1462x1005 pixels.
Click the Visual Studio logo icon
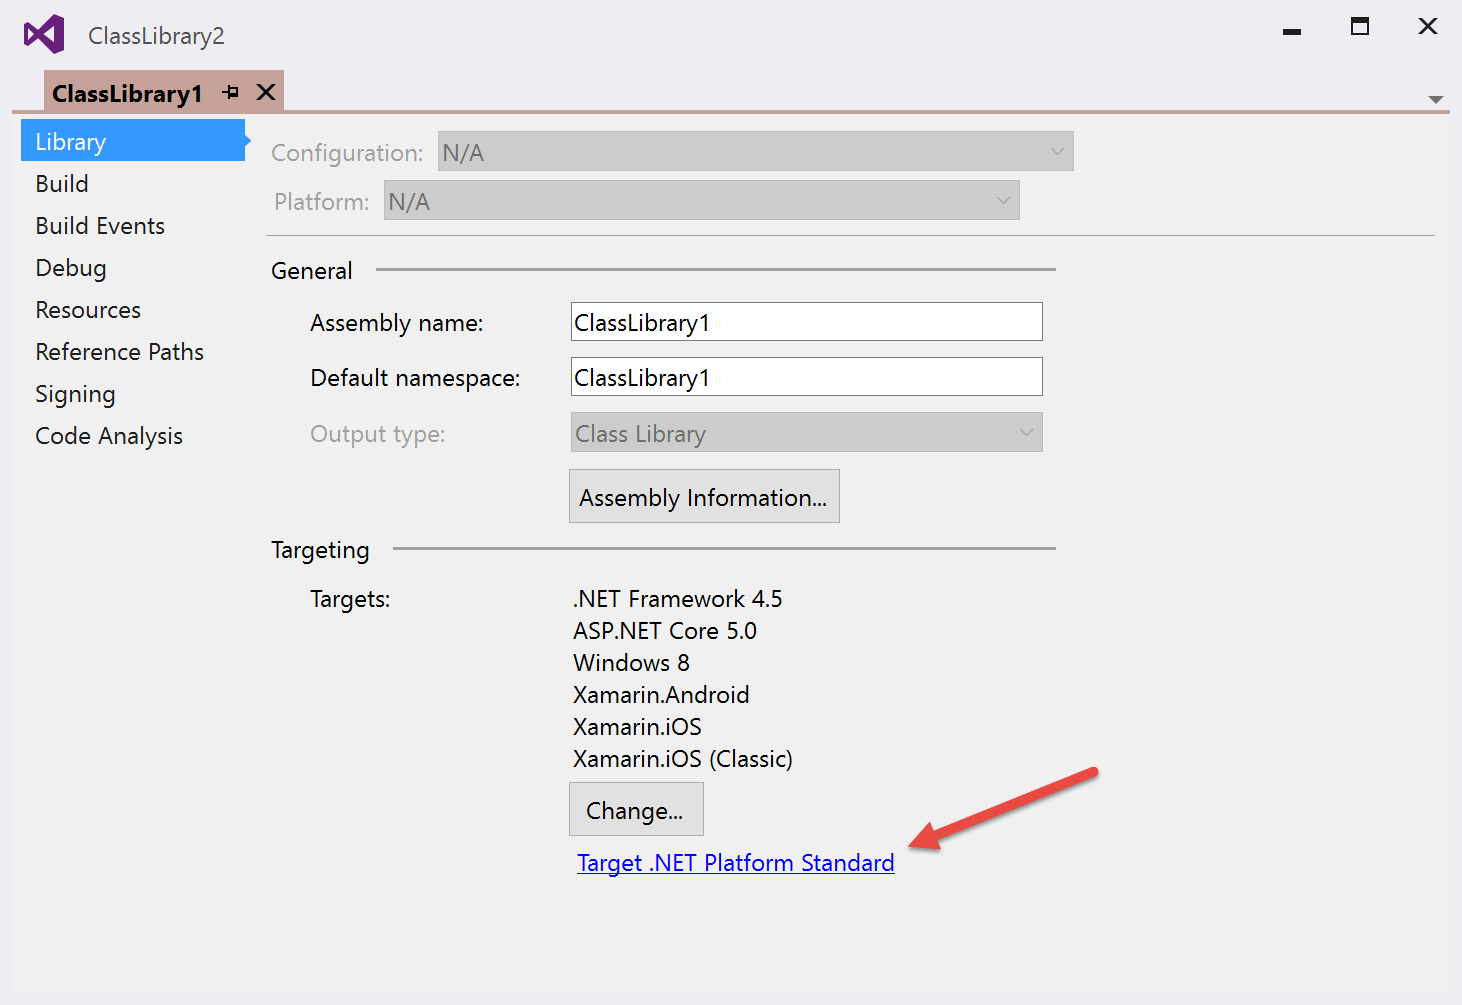44,35
